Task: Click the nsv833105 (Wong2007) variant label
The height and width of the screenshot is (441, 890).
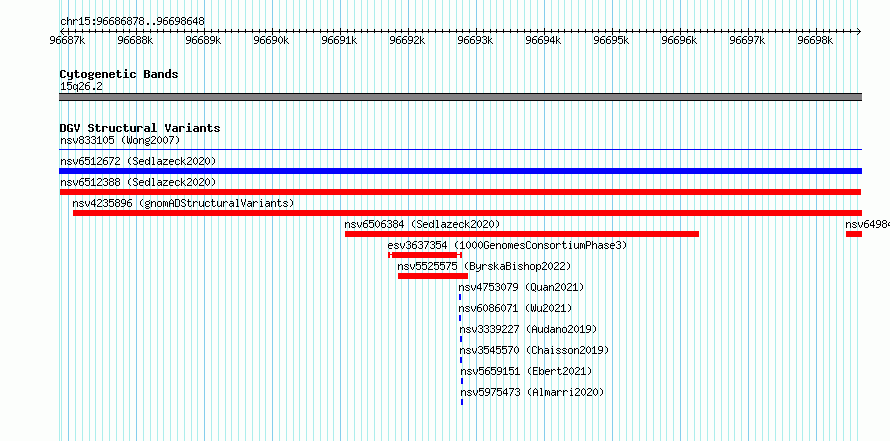Action: [120, 140]
